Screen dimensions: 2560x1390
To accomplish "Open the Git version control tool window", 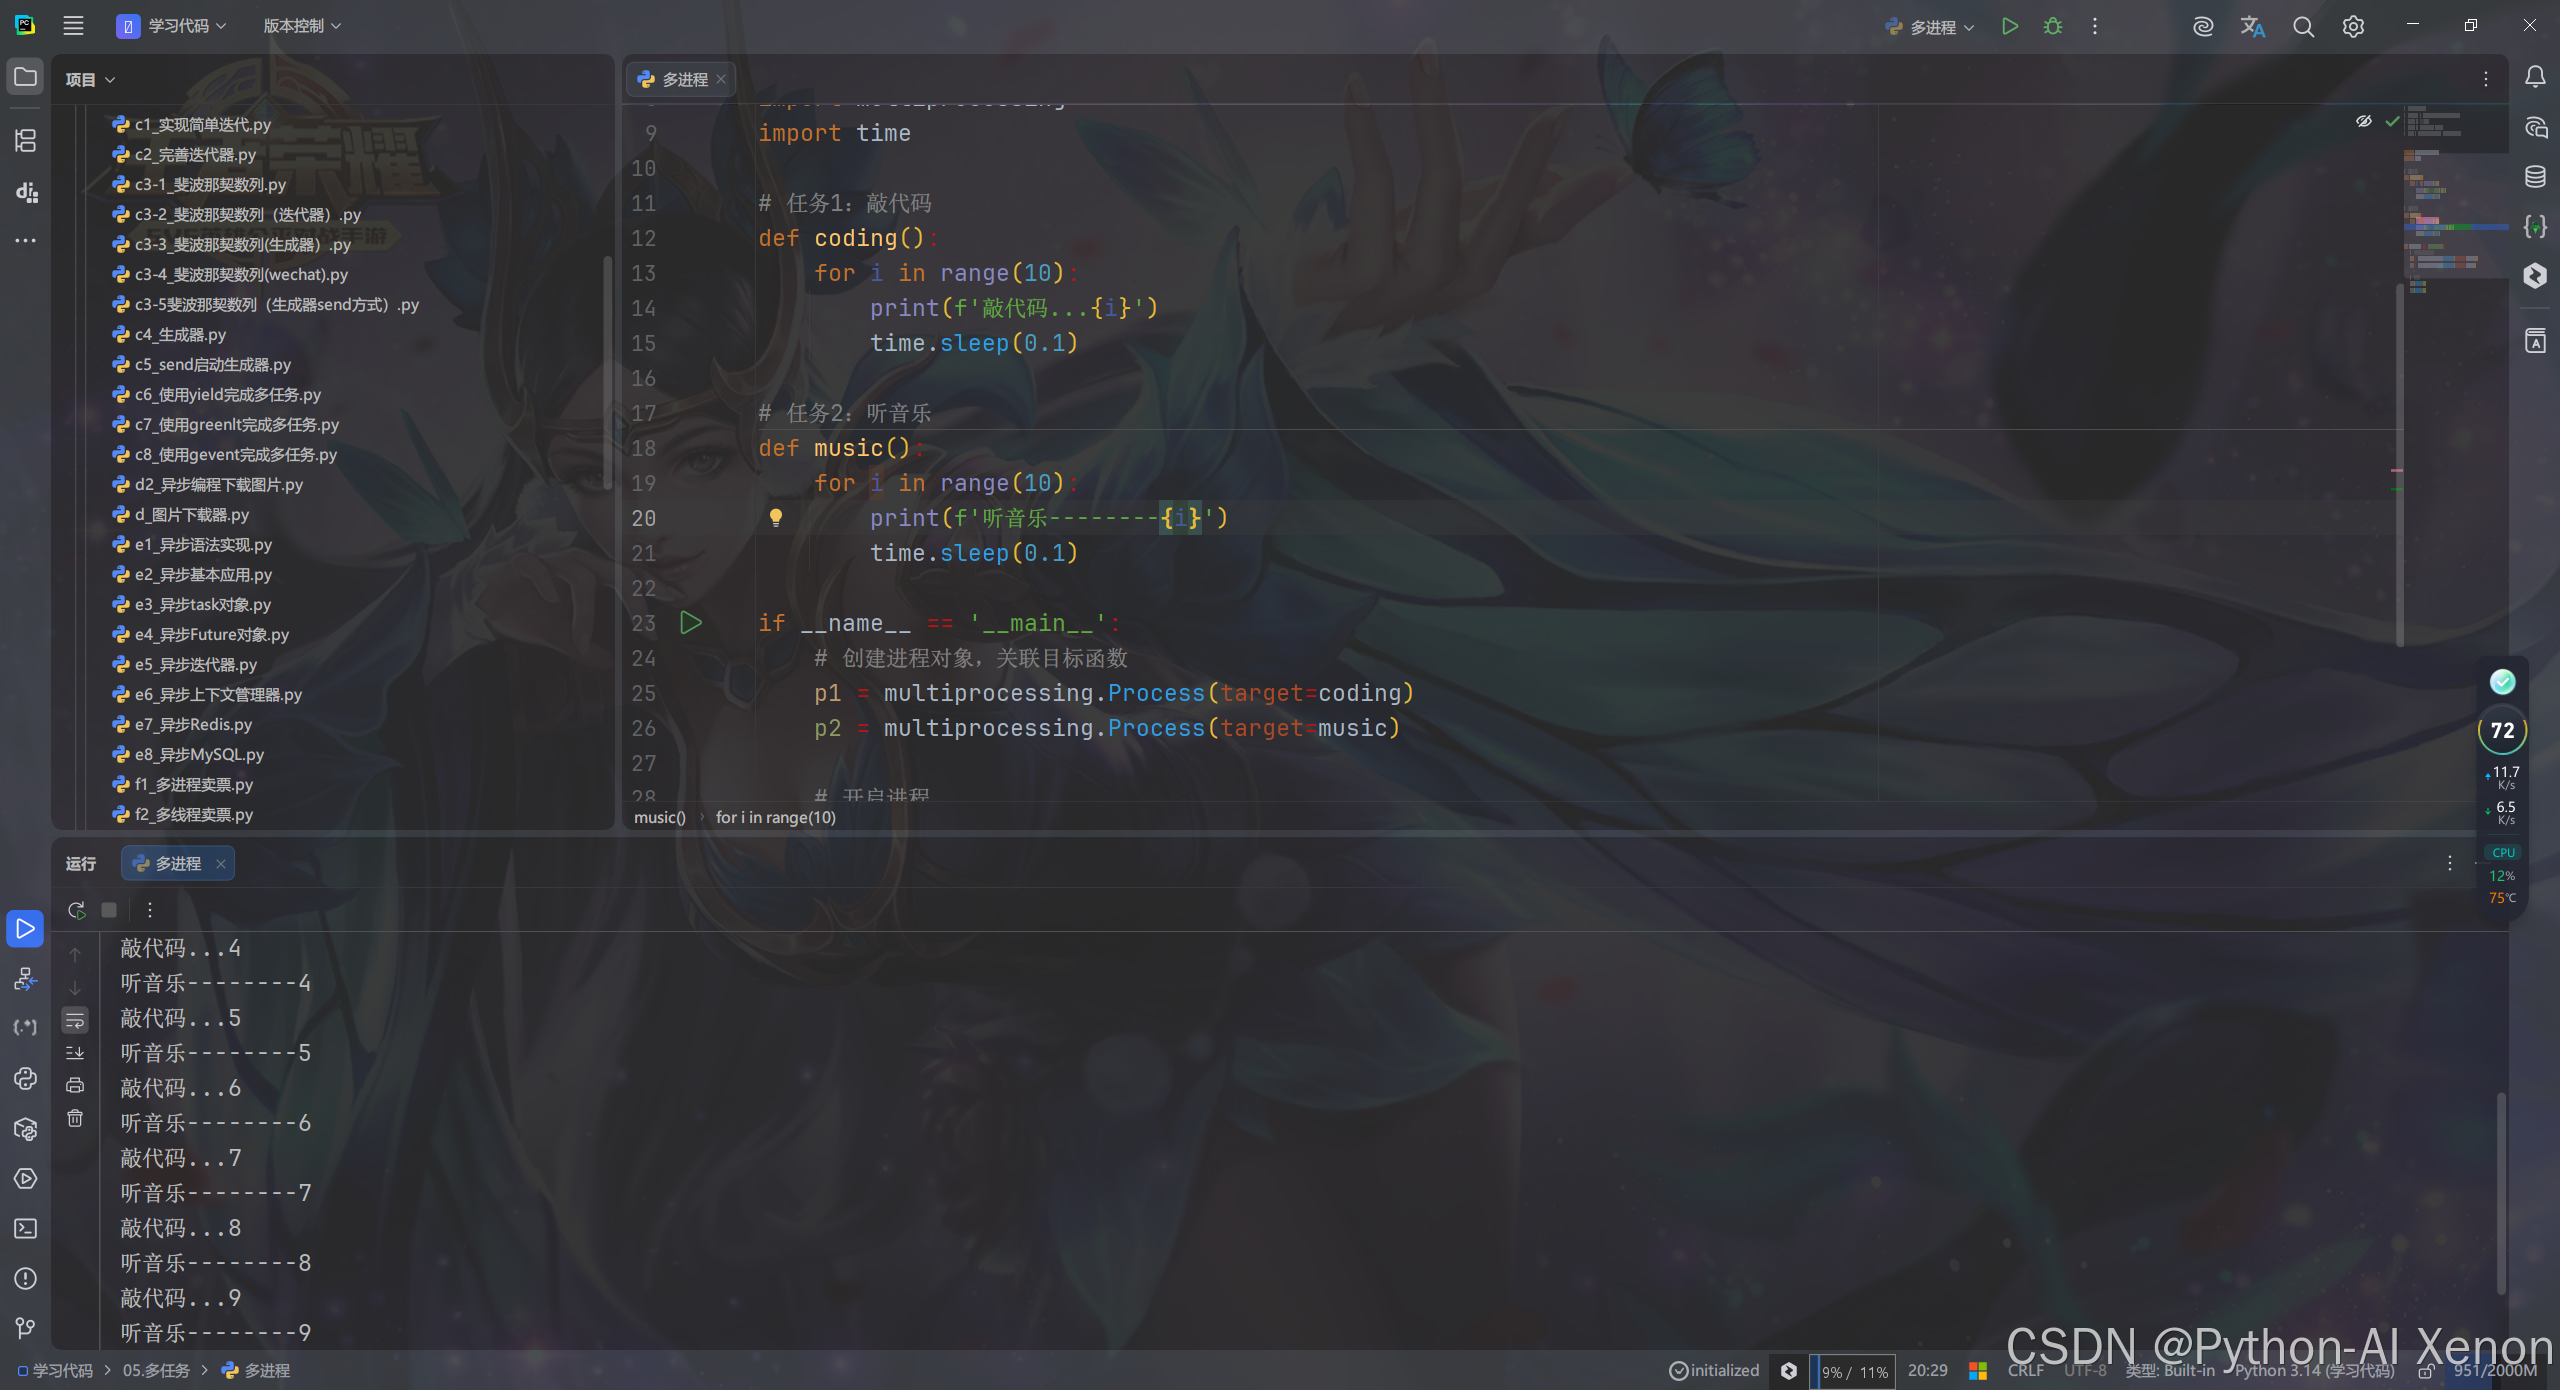I will click(26, 1328).
